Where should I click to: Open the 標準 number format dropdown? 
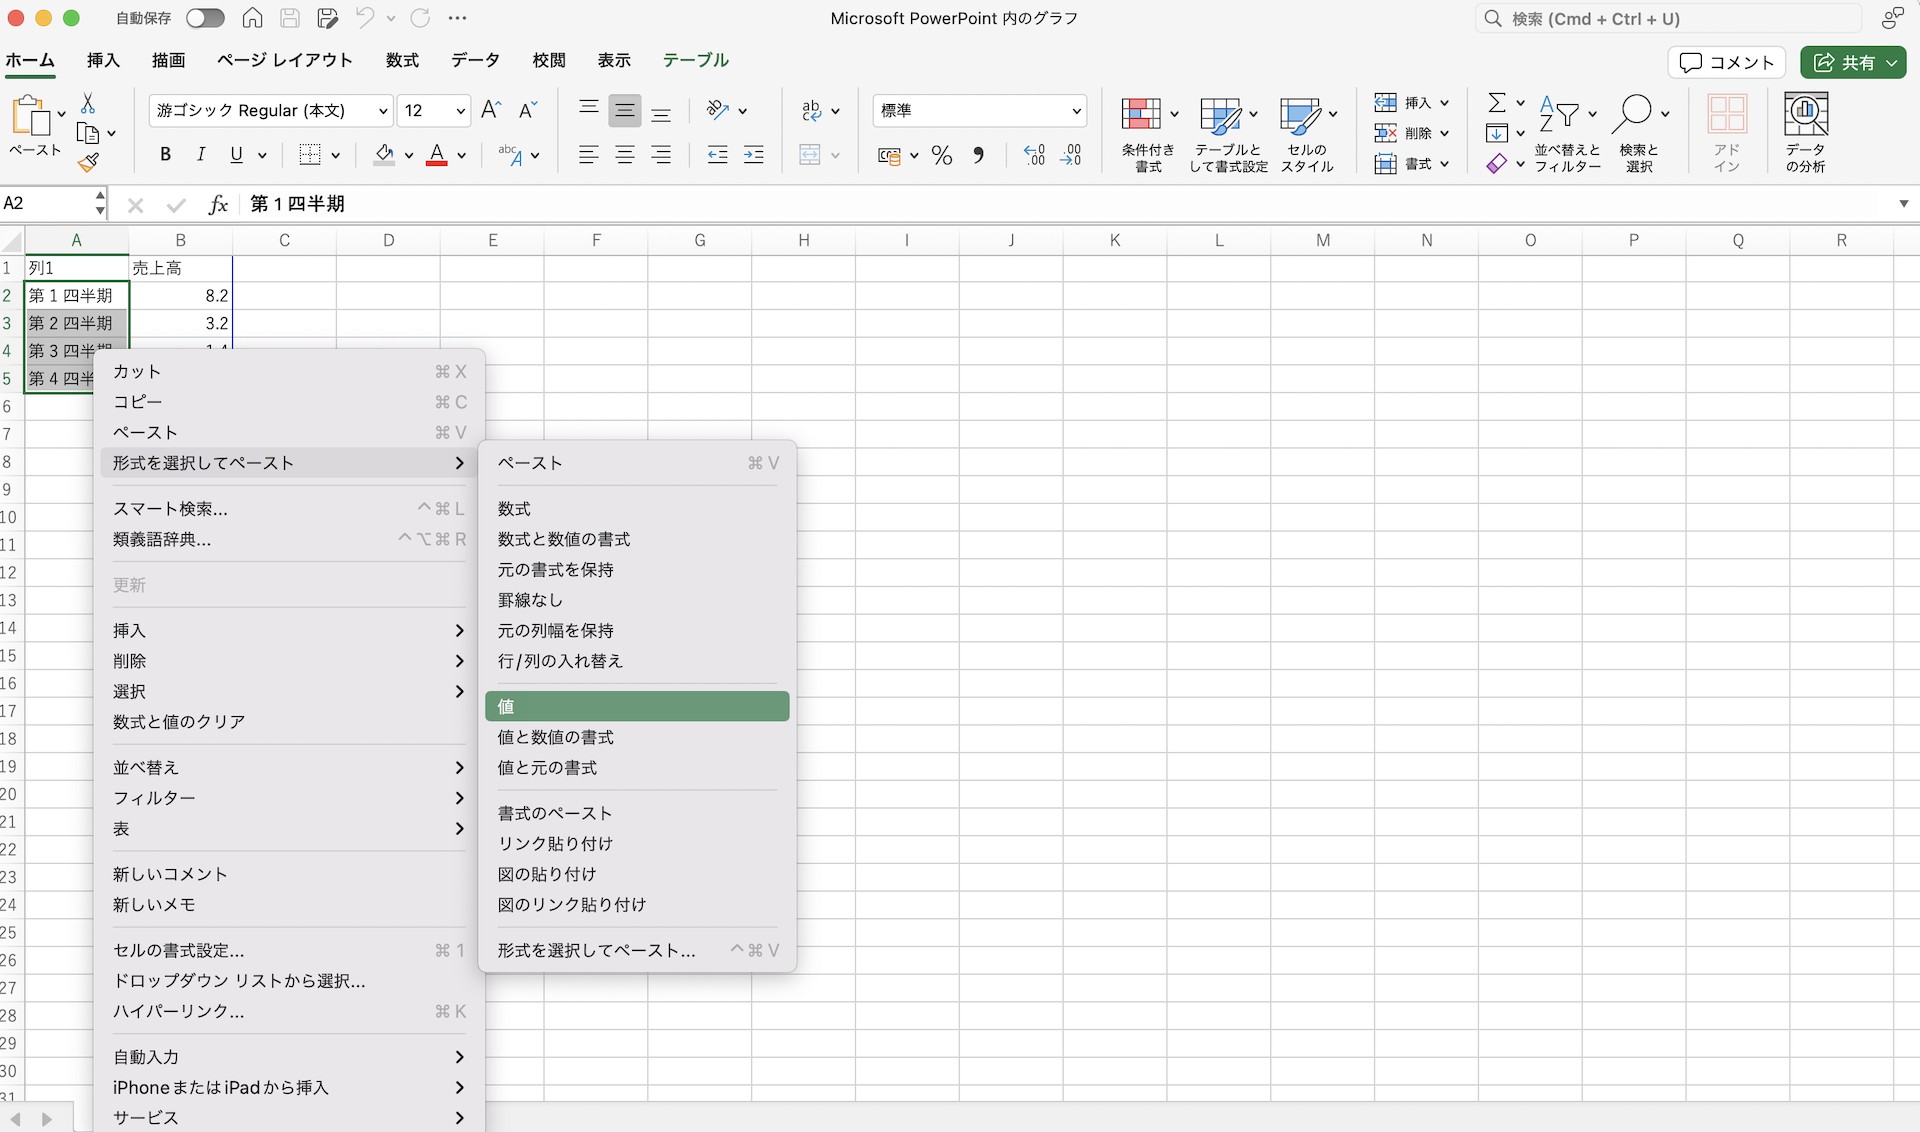(x=980, y=110)
